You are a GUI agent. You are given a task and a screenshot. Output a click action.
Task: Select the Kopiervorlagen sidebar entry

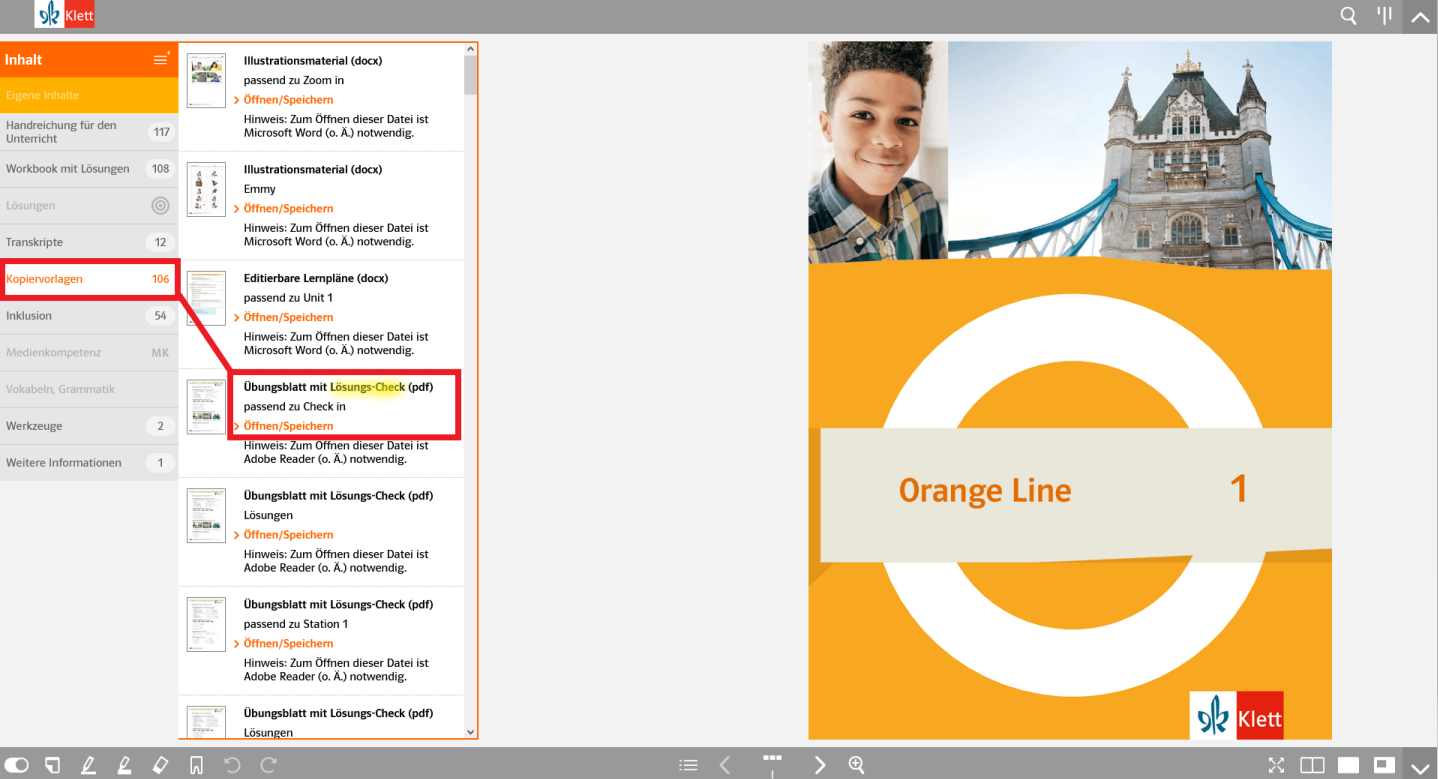pyautogui.click(x=89, y=279)
